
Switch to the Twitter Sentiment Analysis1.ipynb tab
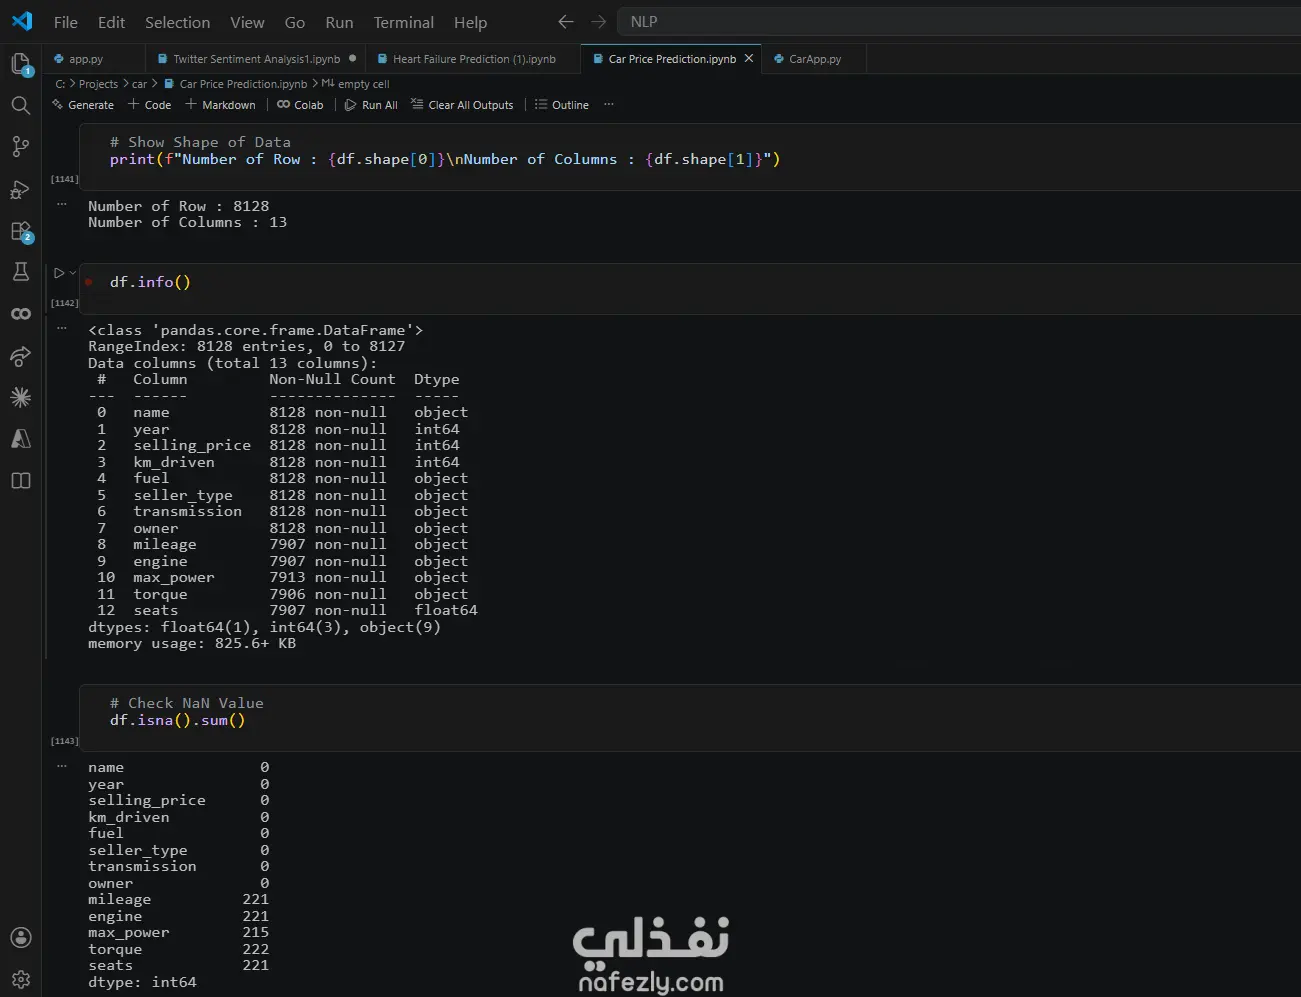256,59
